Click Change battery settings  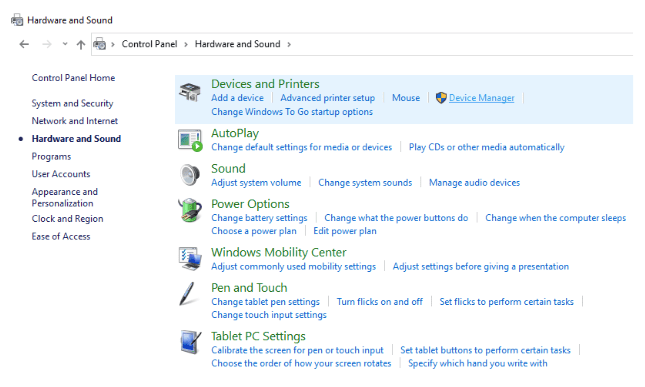(x=259, y=218)
